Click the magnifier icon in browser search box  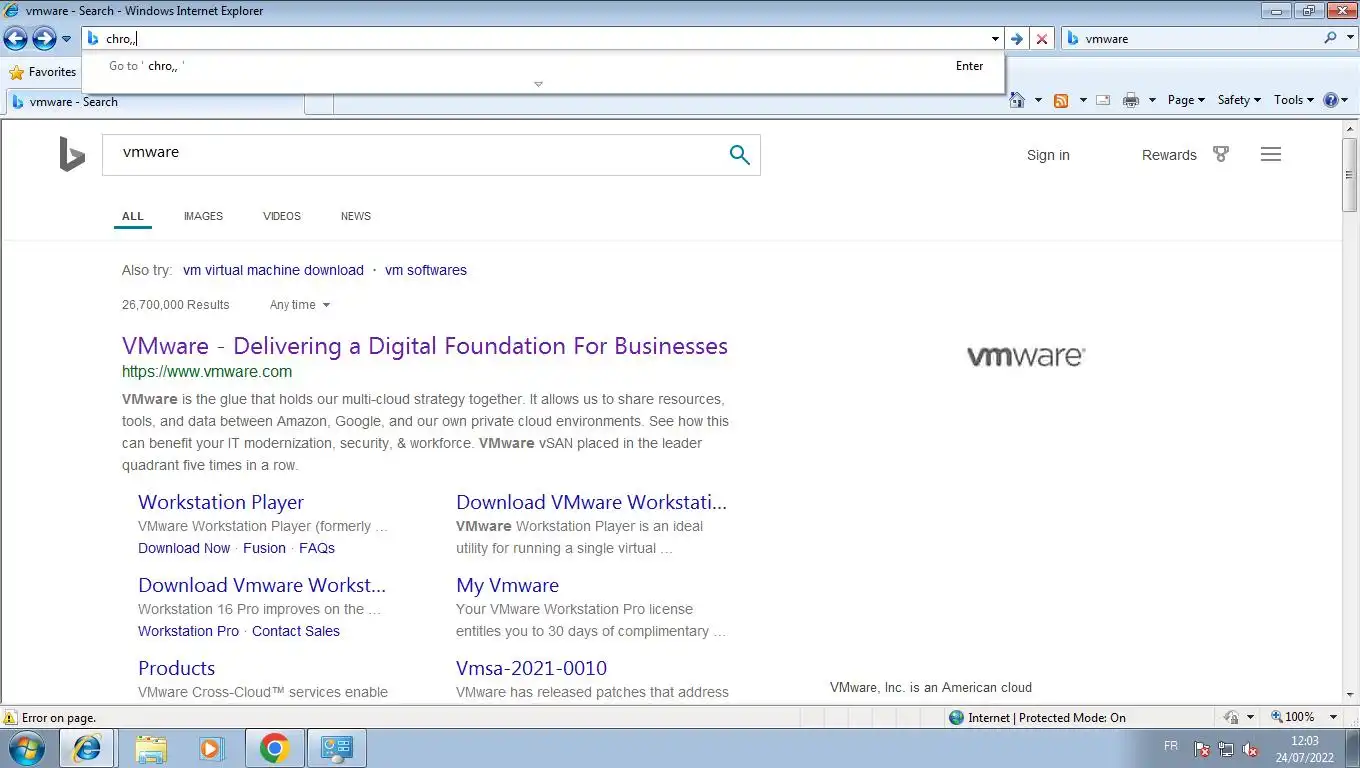(x=1330, y=38)
